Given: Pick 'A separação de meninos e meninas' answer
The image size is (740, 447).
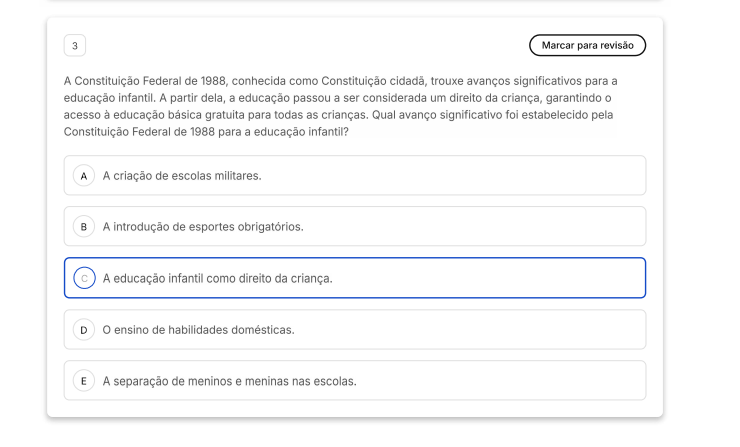Looking at the screenshot, I should coord(229,381).
